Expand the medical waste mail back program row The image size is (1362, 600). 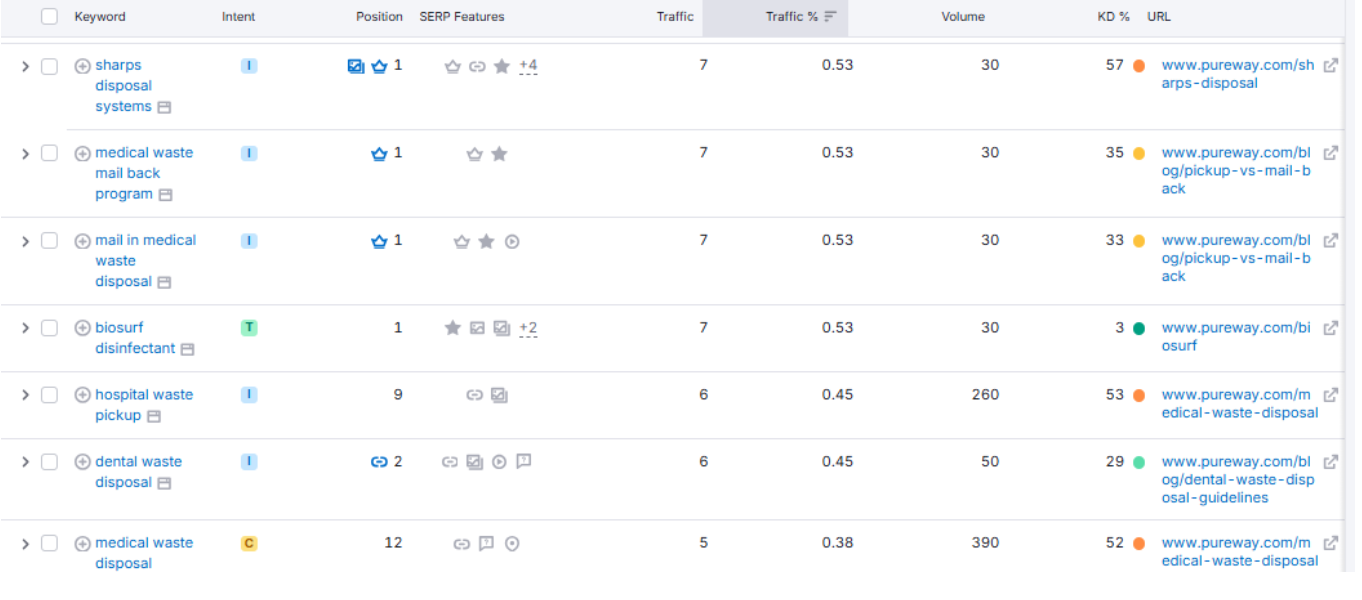click(x=26, y=153)
